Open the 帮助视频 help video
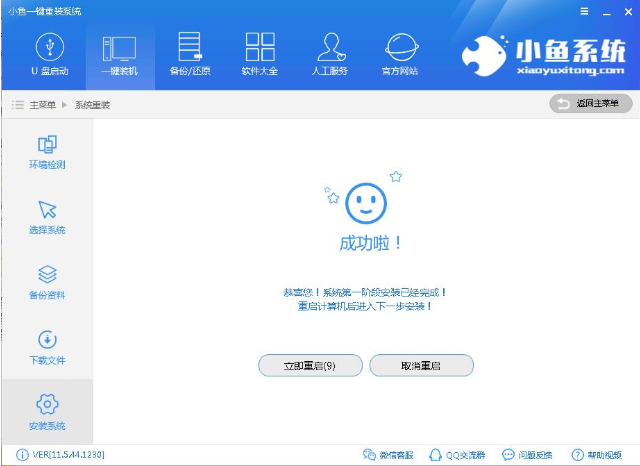Image resolution: width=640 pixels, height=466 pixels. click(x=597, y=455)
